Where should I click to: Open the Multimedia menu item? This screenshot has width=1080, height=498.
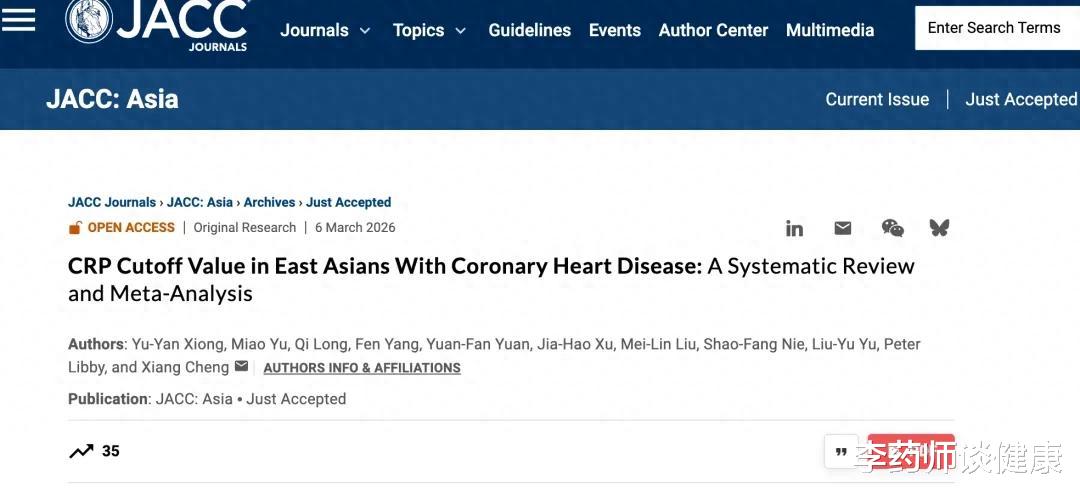(830, 30)
